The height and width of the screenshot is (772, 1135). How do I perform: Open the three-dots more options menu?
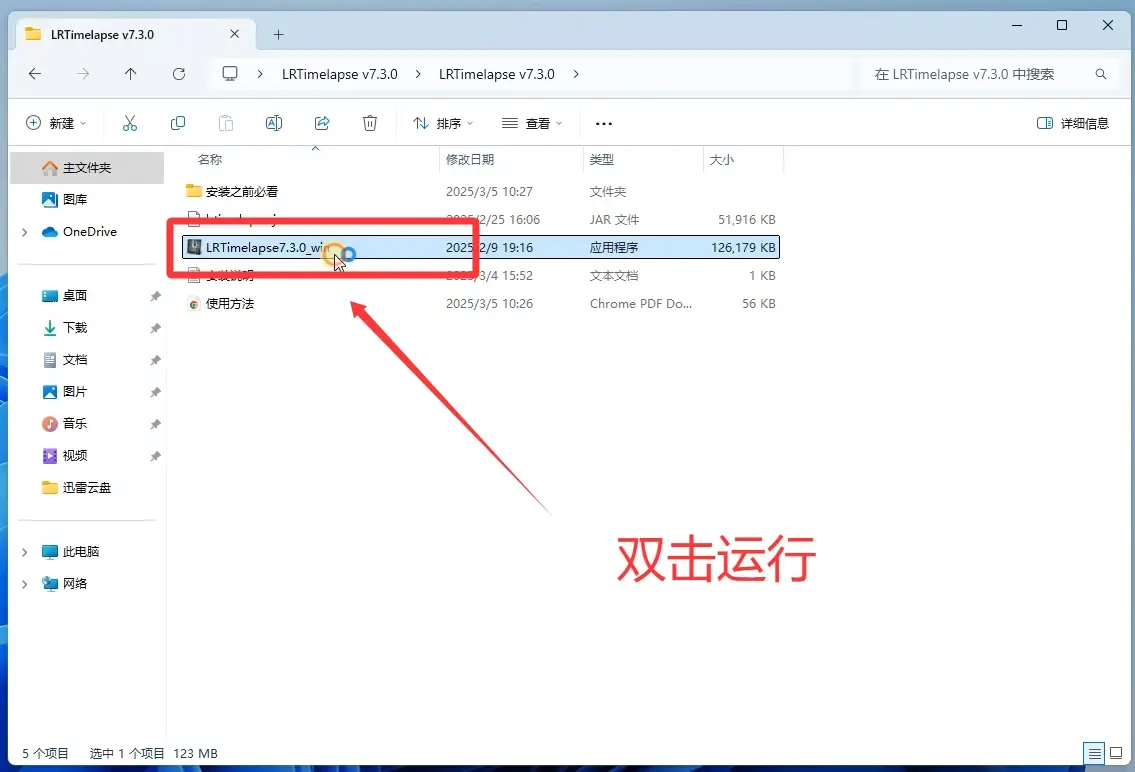click(604, 124)
